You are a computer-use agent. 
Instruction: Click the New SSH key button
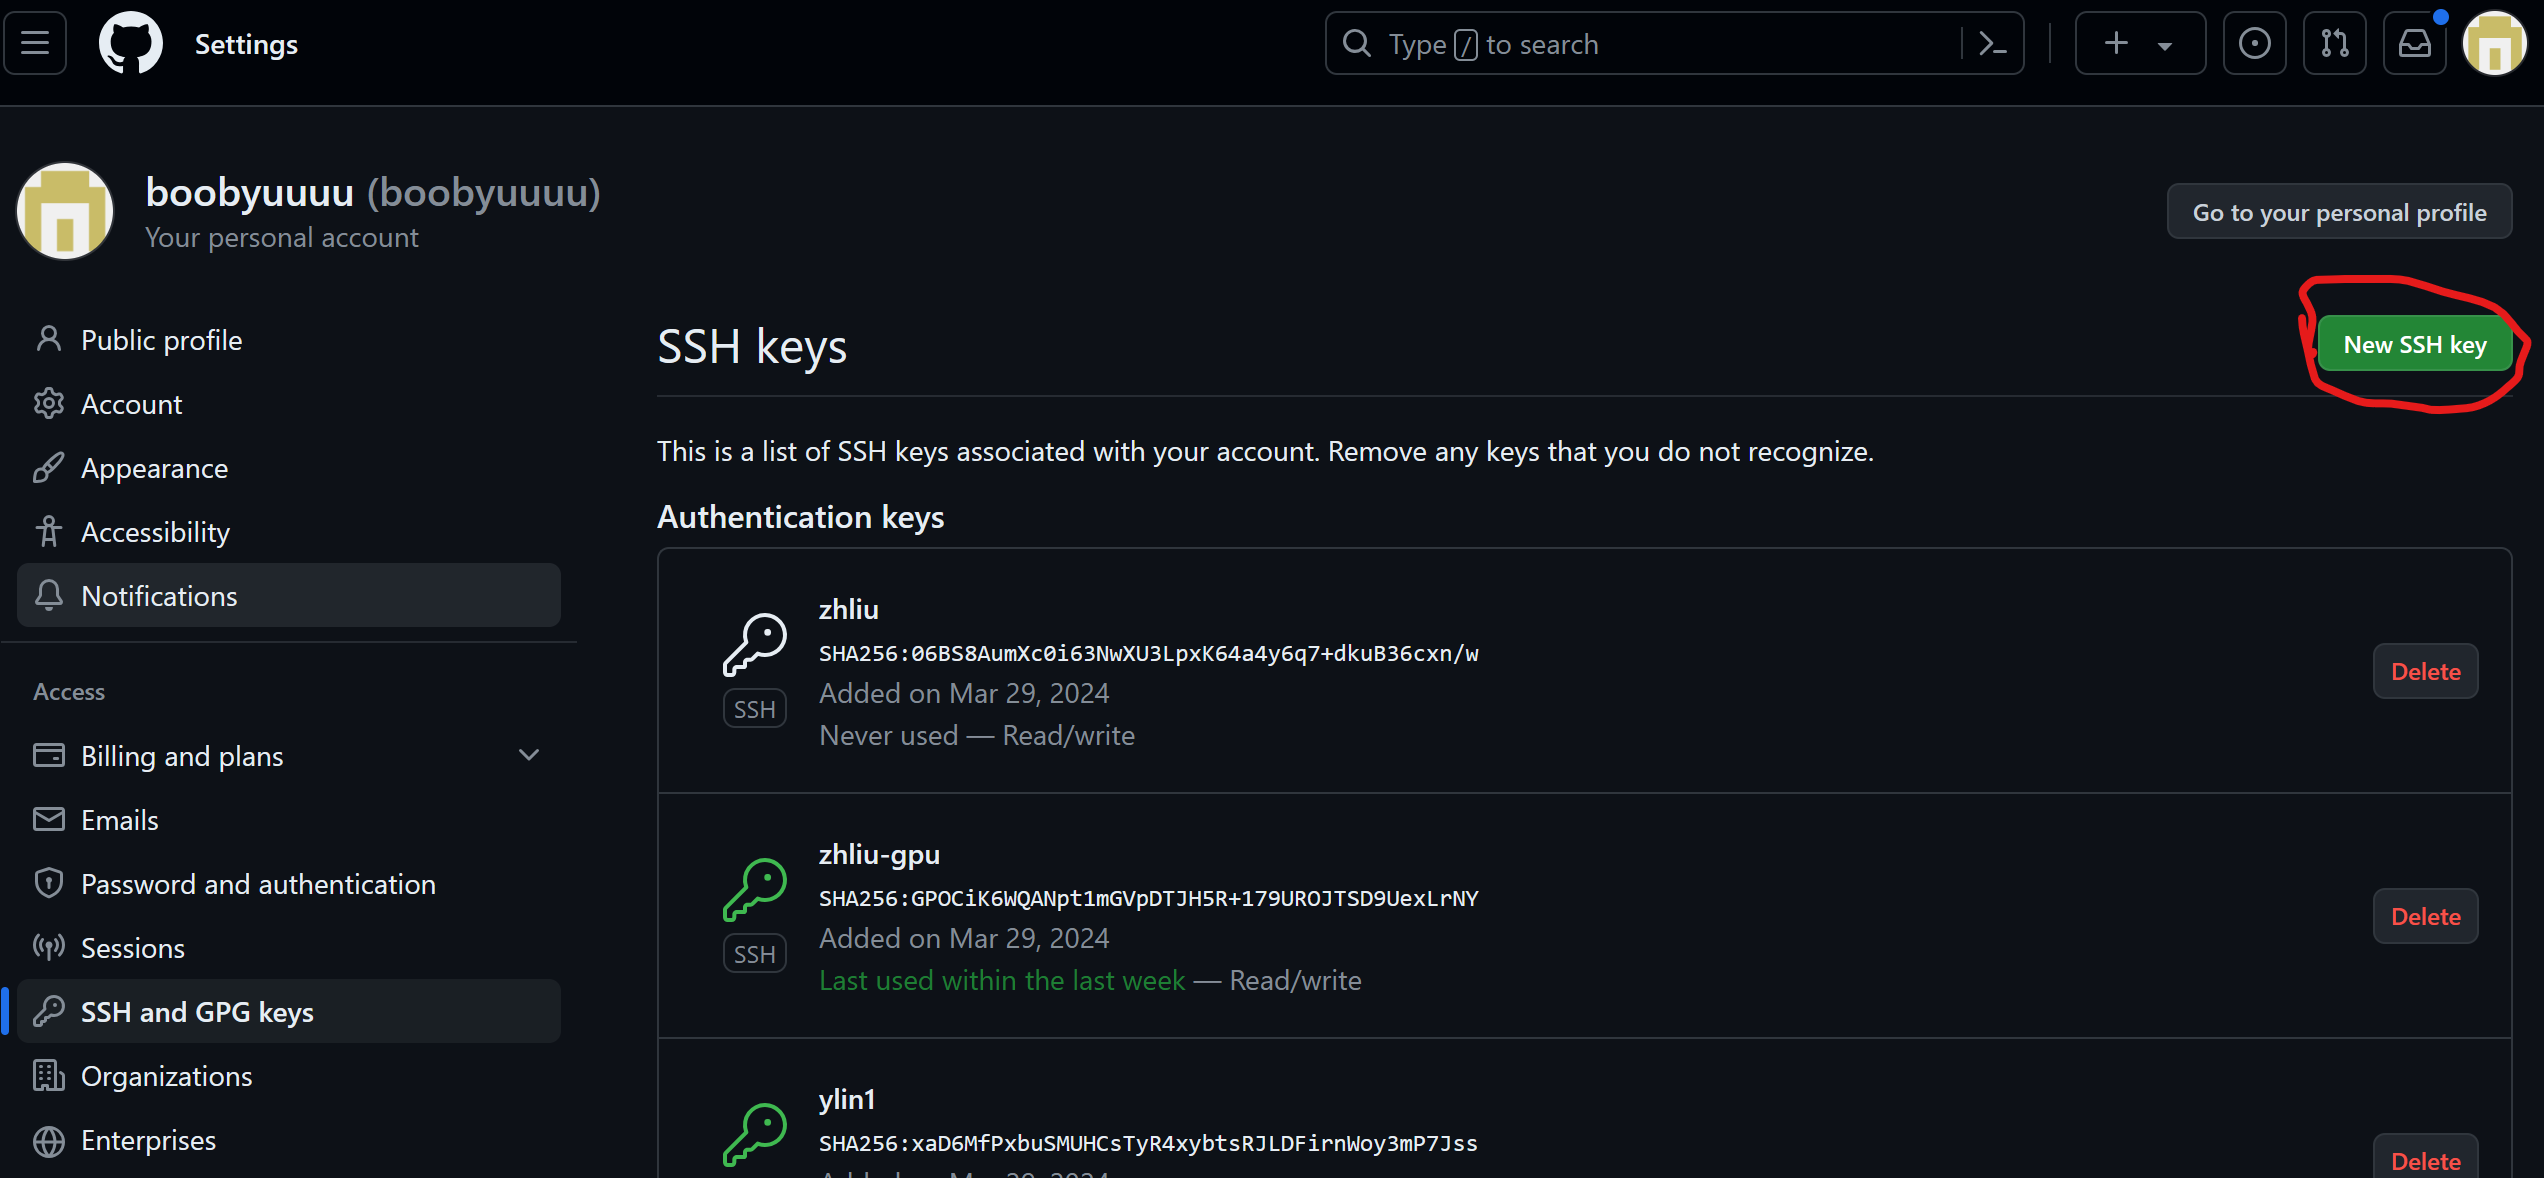(2414, 344)
